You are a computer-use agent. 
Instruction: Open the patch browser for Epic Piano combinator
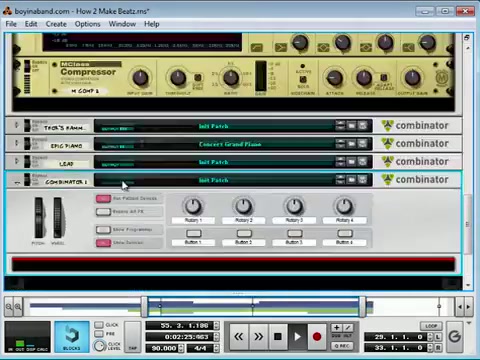coord(351,144)
